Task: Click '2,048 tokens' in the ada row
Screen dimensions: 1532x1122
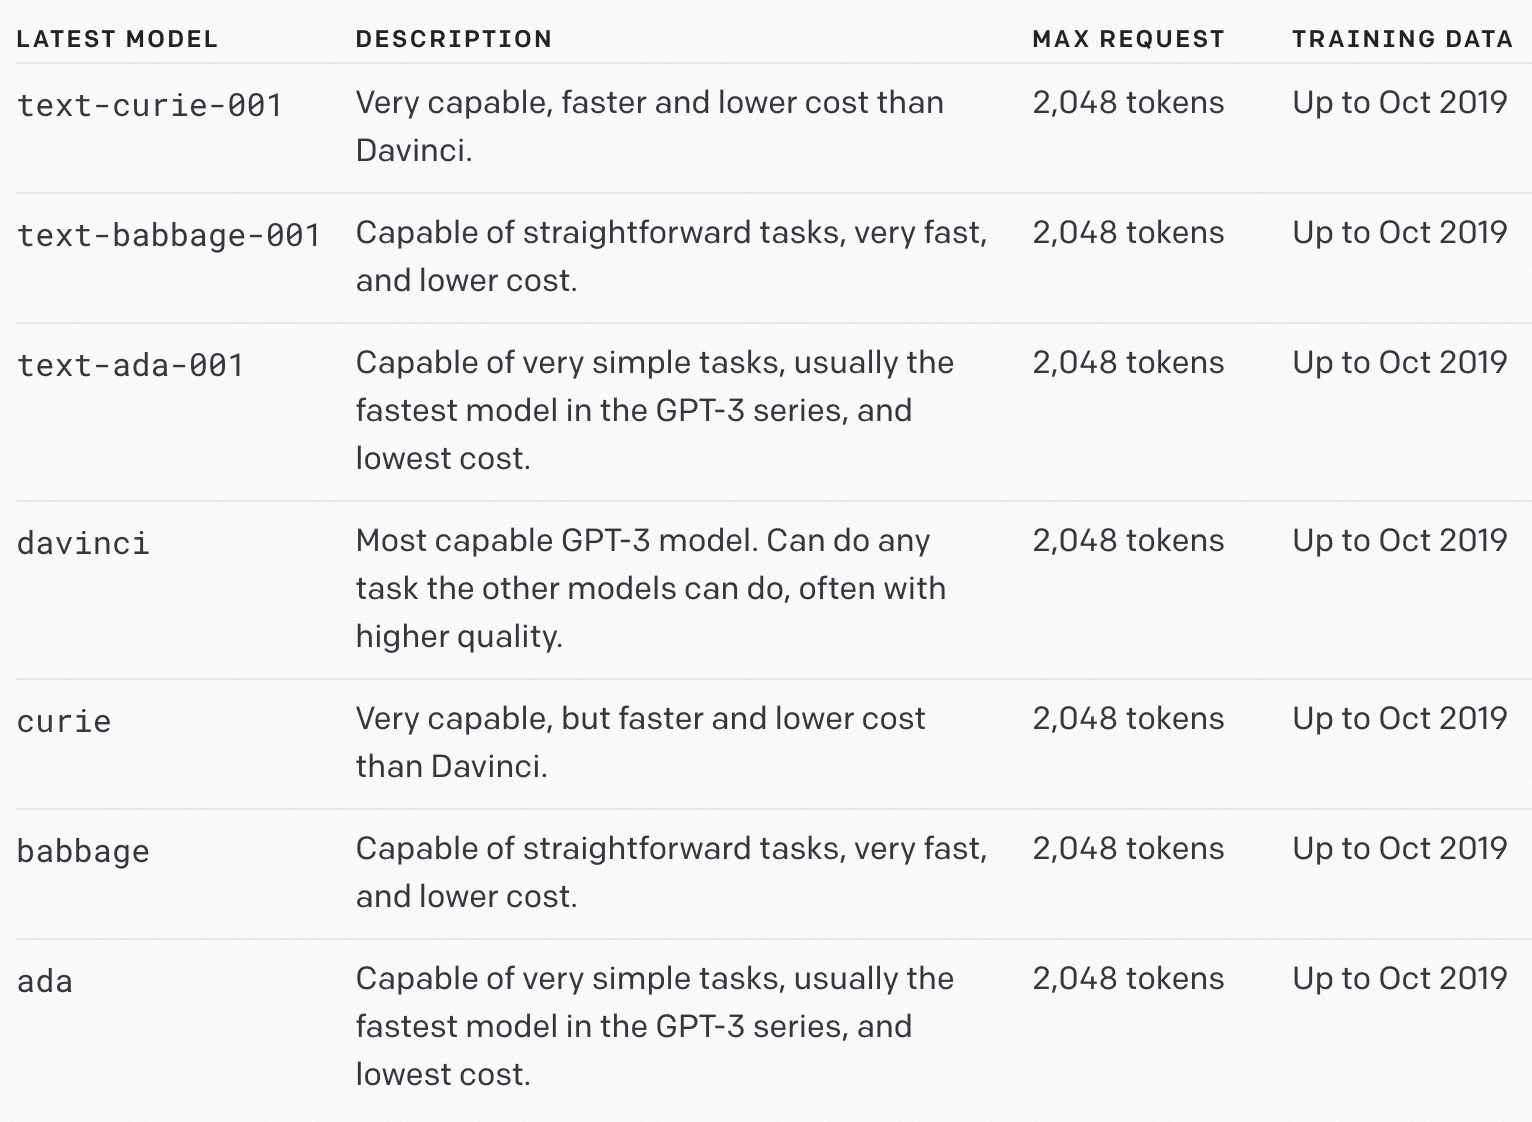Action: tap(1128, 978)
